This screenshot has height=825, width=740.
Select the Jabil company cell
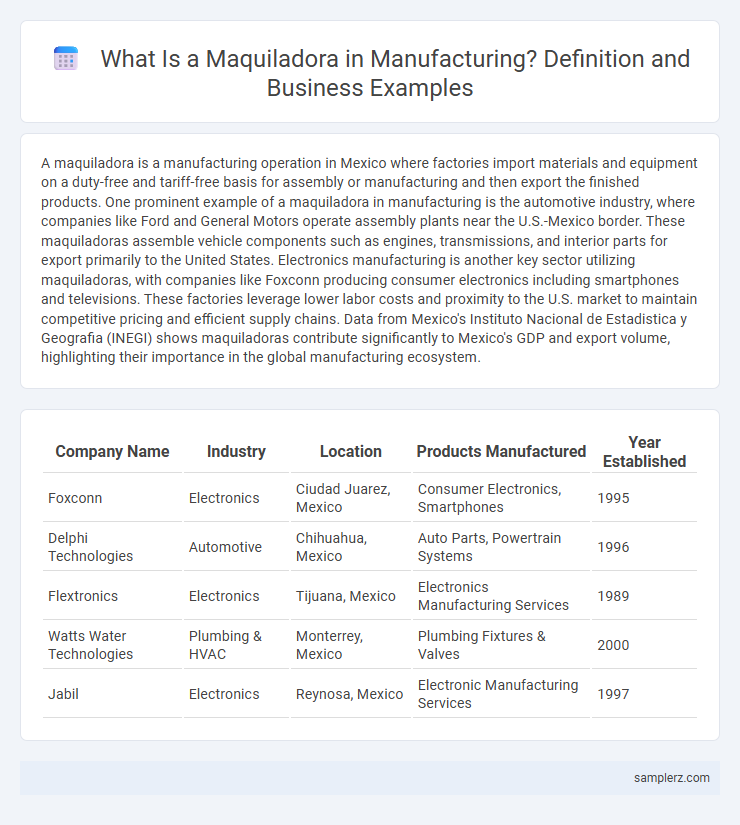(x=112, y=693)
